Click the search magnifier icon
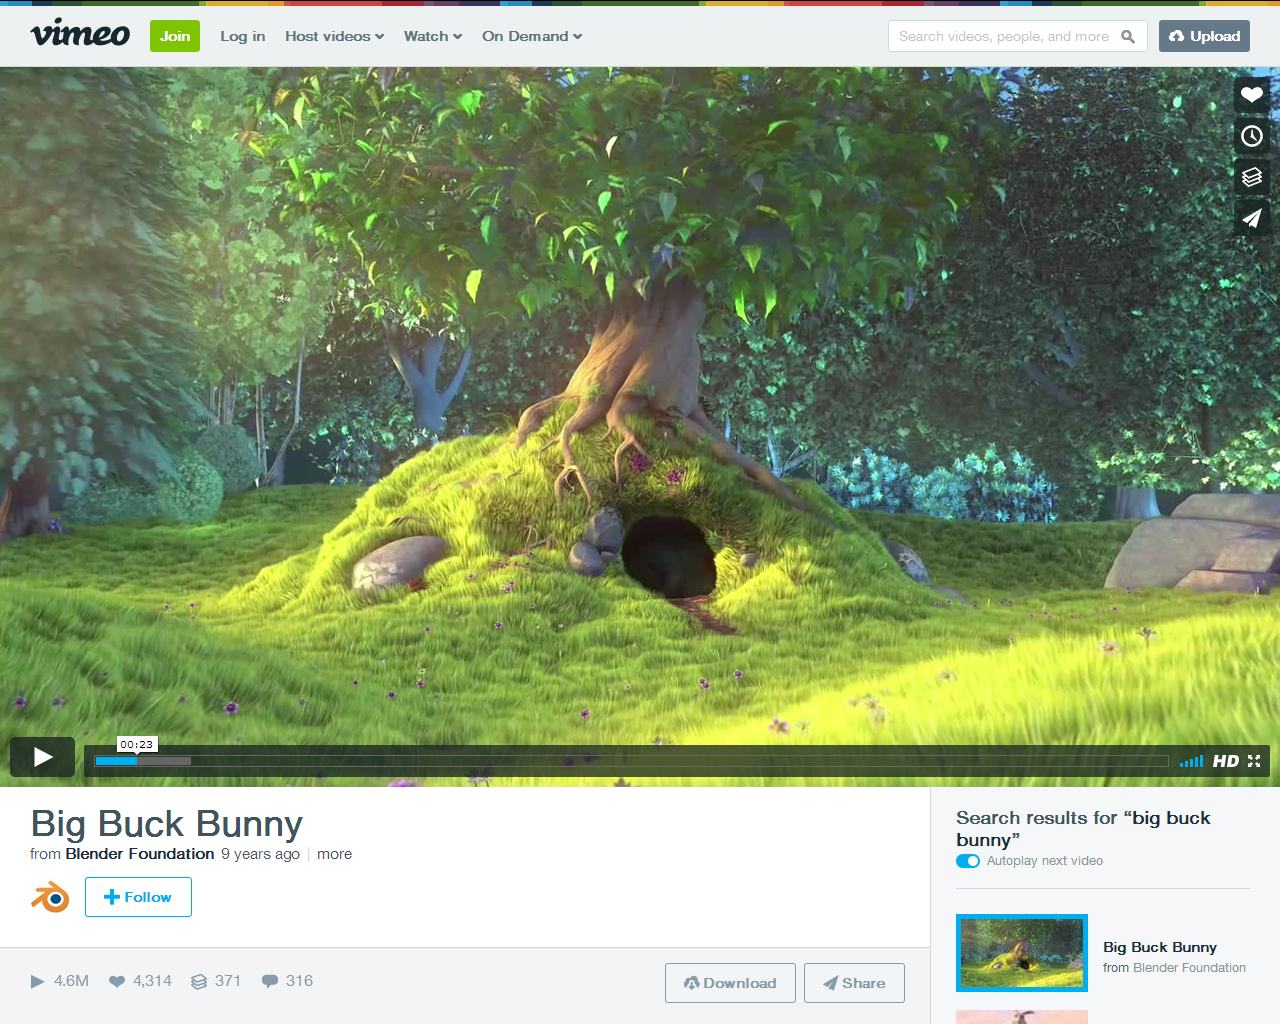This screenshot has height=1024, width=1280. (x=1128, y=36)
